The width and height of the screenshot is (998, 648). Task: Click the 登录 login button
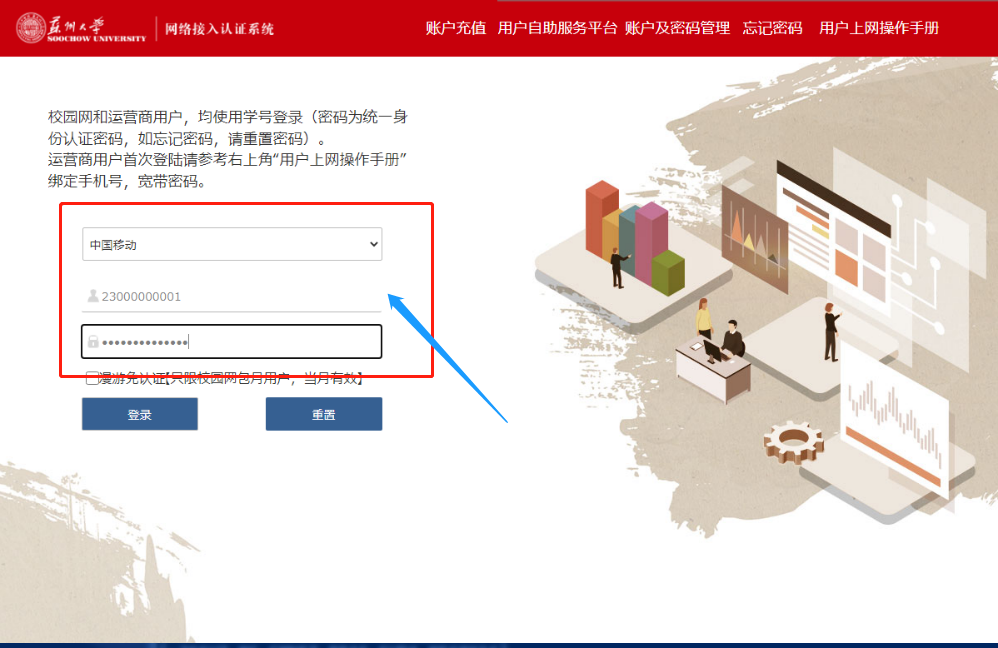(139, 414)
